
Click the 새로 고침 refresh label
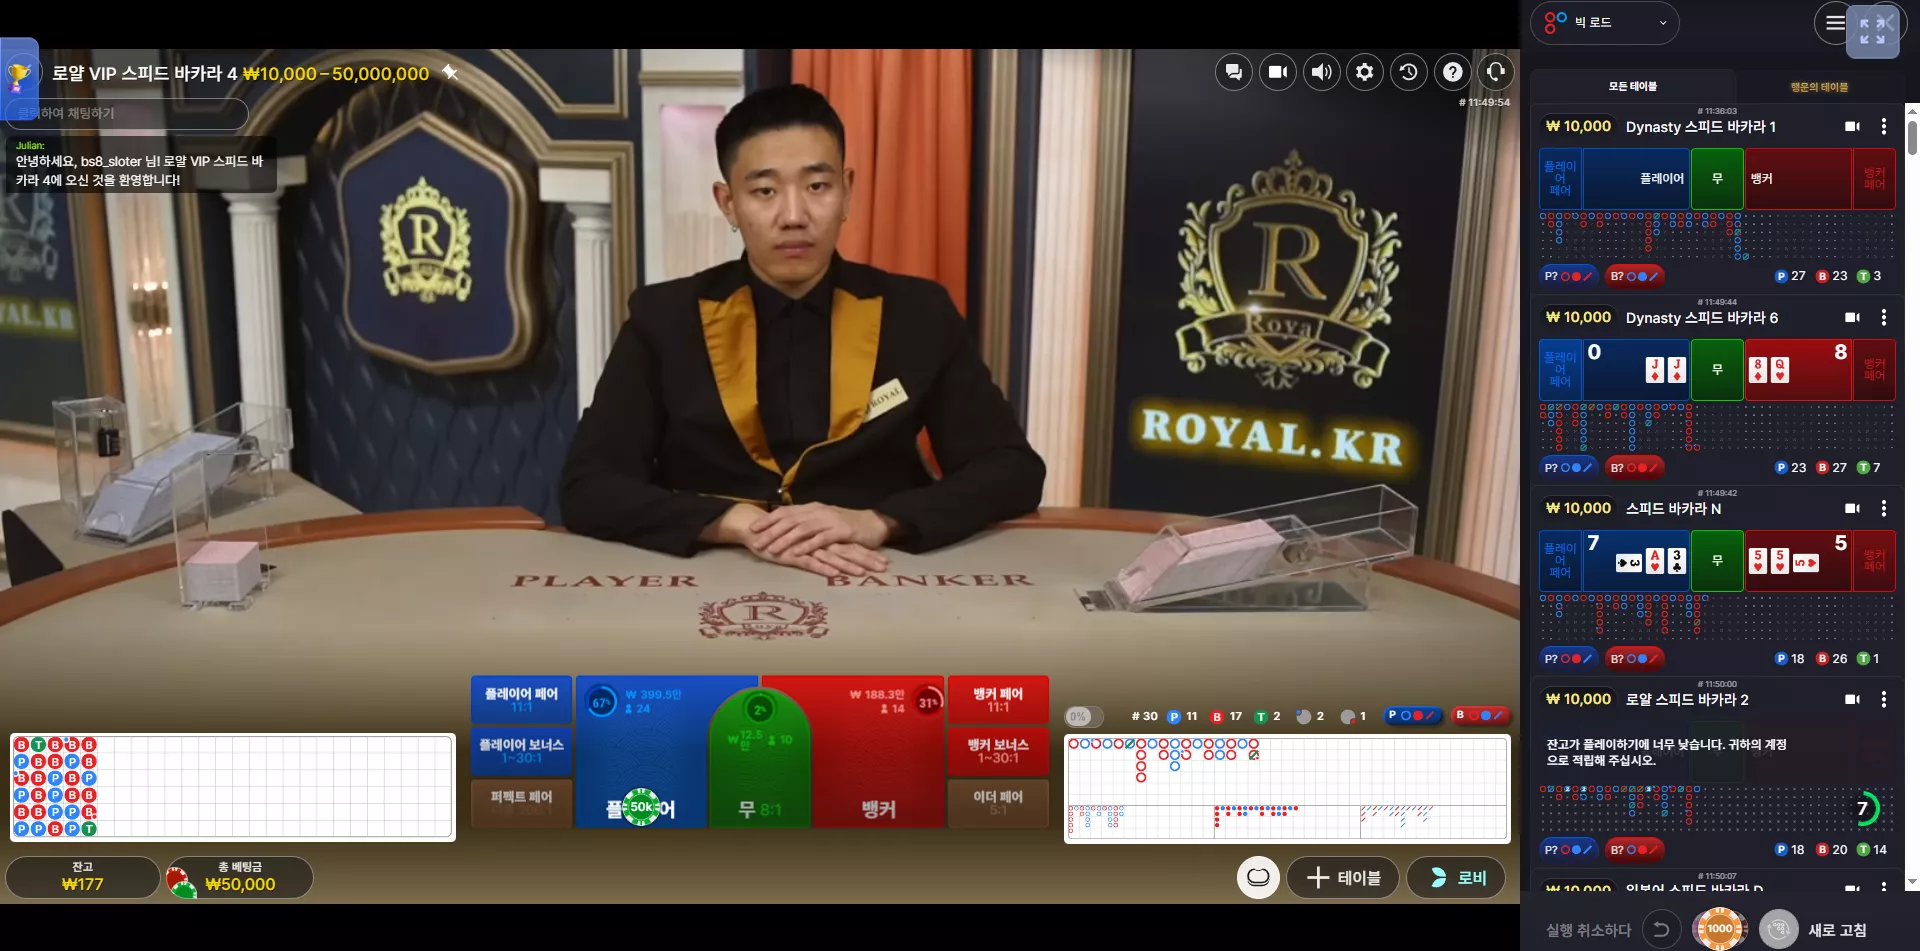(x=1837, y=930)
